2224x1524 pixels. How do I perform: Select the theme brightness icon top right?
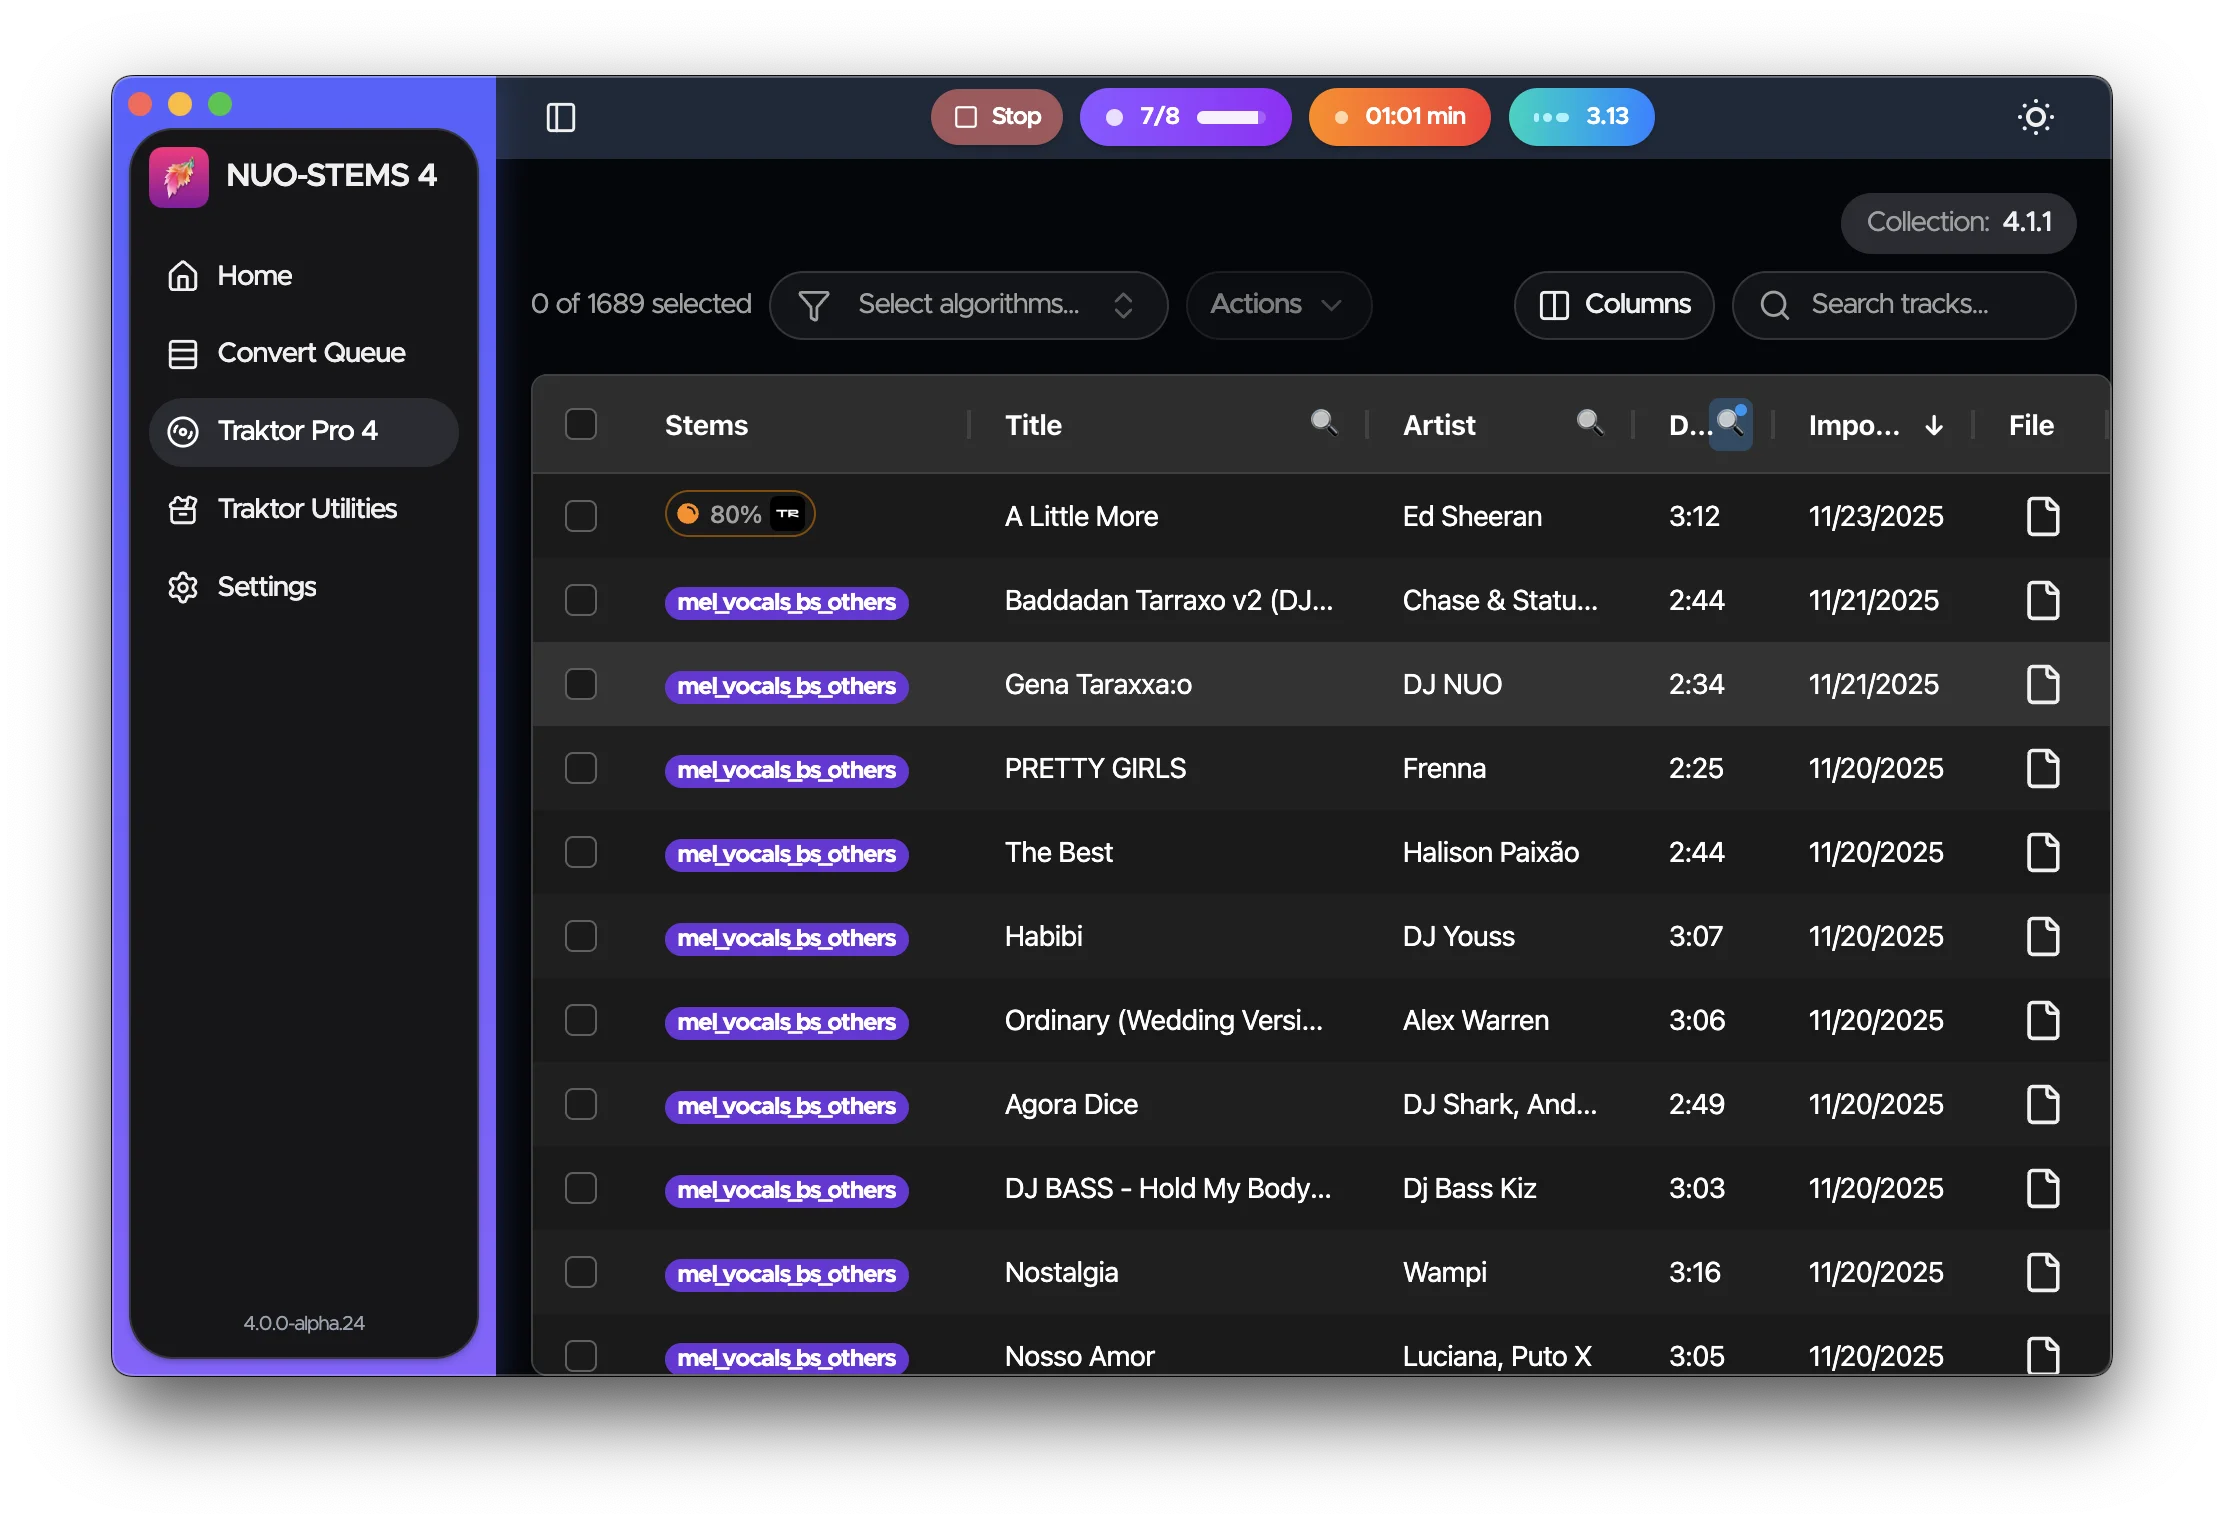pyautogui.click(x=2036, y=117)
